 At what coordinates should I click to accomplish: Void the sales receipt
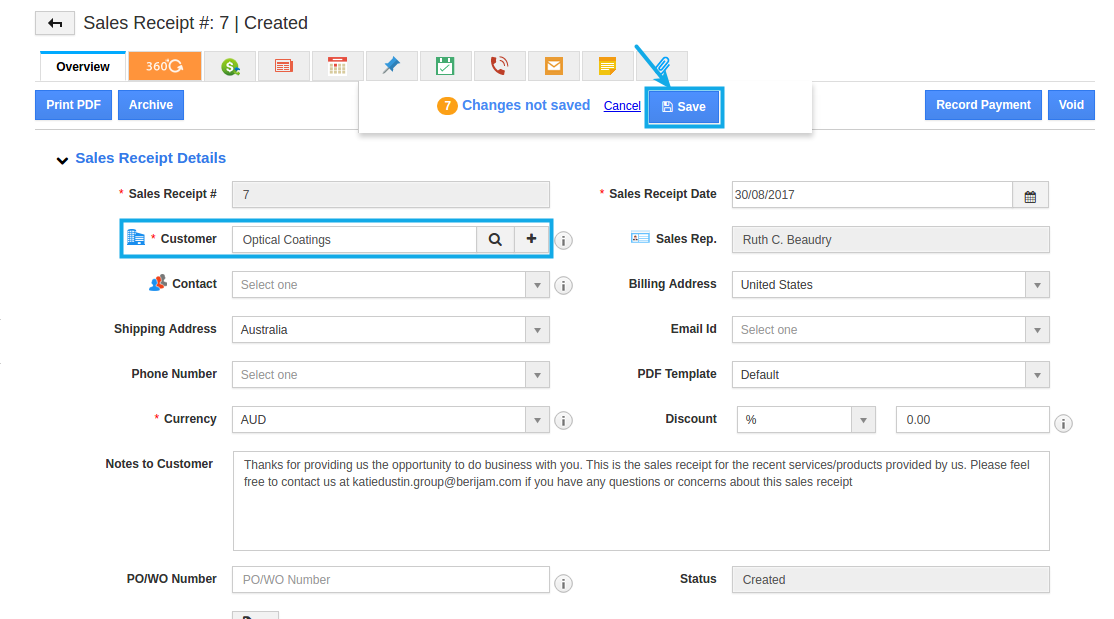(1071, 104)
